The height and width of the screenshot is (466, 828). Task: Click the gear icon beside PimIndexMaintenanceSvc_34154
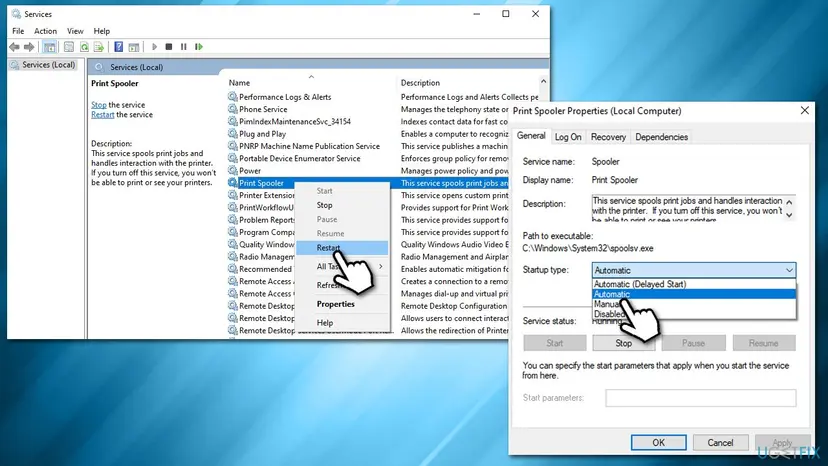coord(232,121)
